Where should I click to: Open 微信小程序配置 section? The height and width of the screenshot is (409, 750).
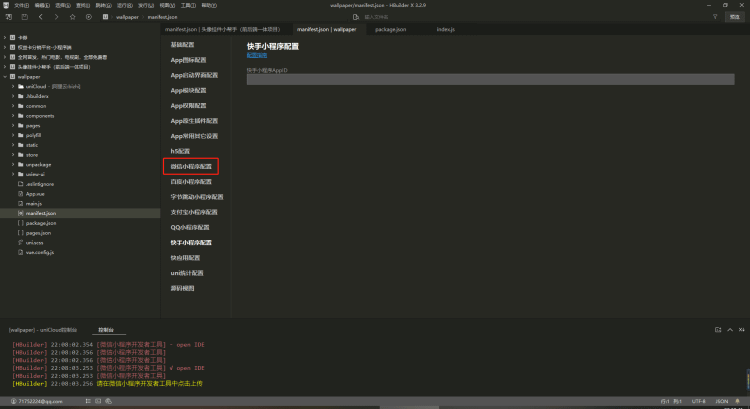191,166
